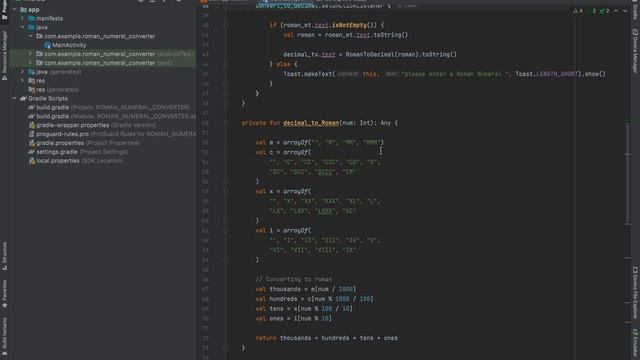Viewport: 640px width, 360px height.
Task: Expand the (test) package node
Action: click(30, 63)
